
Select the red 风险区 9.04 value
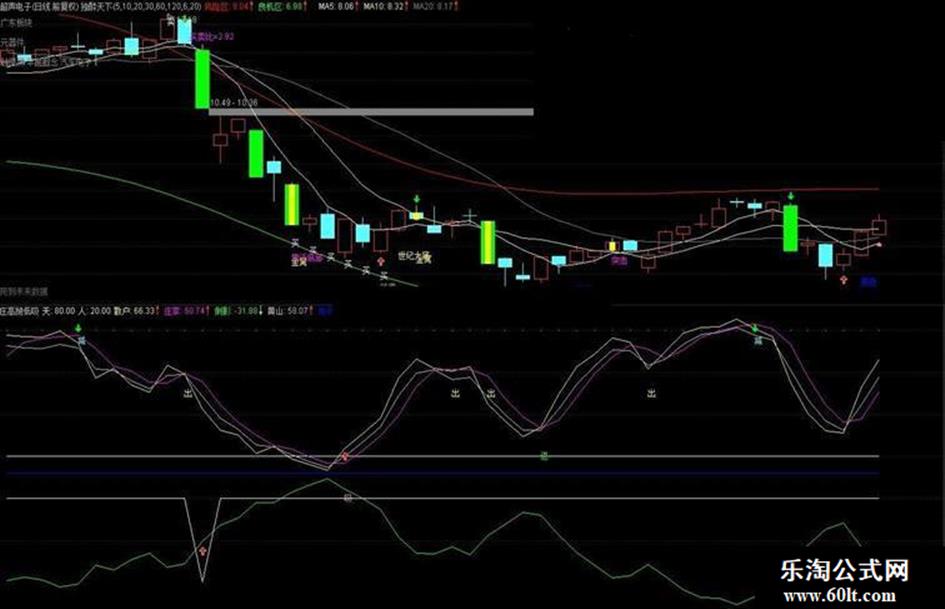230,7
